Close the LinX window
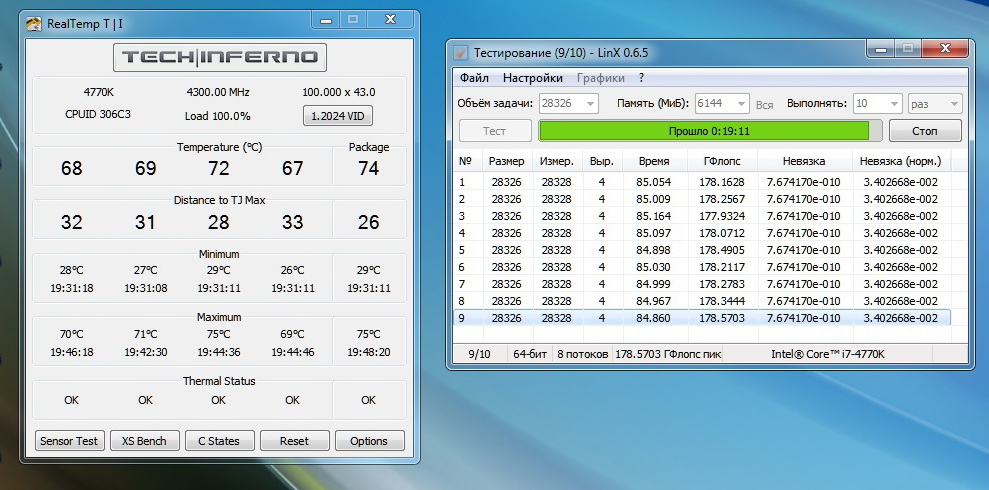Screen dimensions: 989x490 [945, 49]
